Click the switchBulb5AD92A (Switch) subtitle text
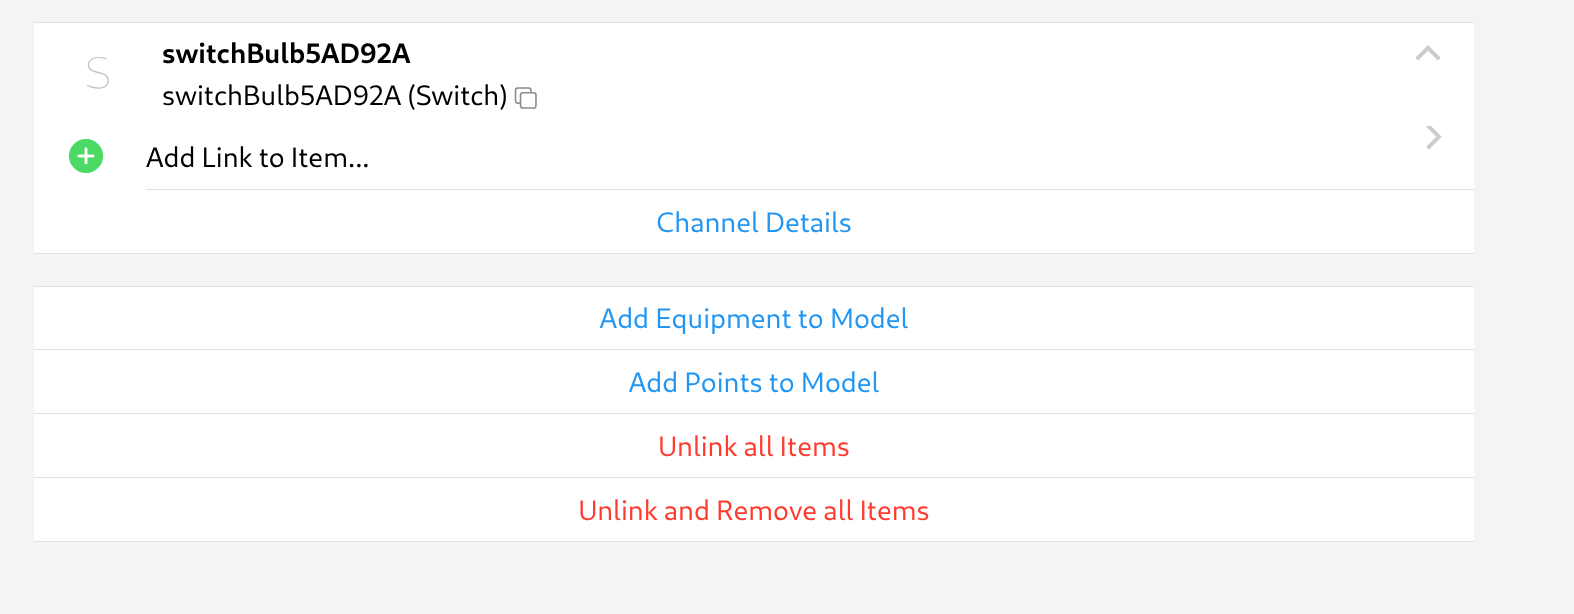 click(x=334, y=96)
